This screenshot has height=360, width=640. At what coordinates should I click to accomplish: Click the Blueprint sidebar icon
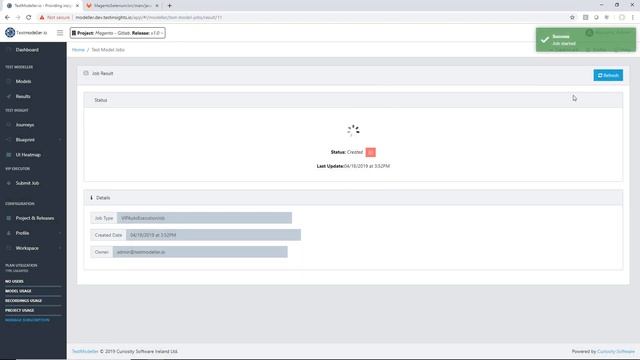click(x=9, y=140)
